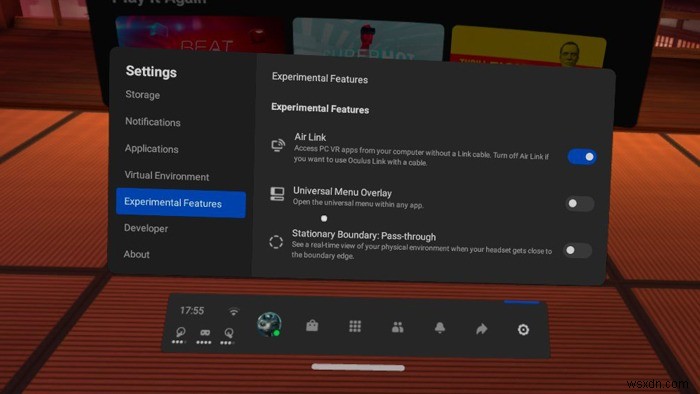Click Stationary Boundary: Pass-through title
The image size is (700, 394).
364,235
